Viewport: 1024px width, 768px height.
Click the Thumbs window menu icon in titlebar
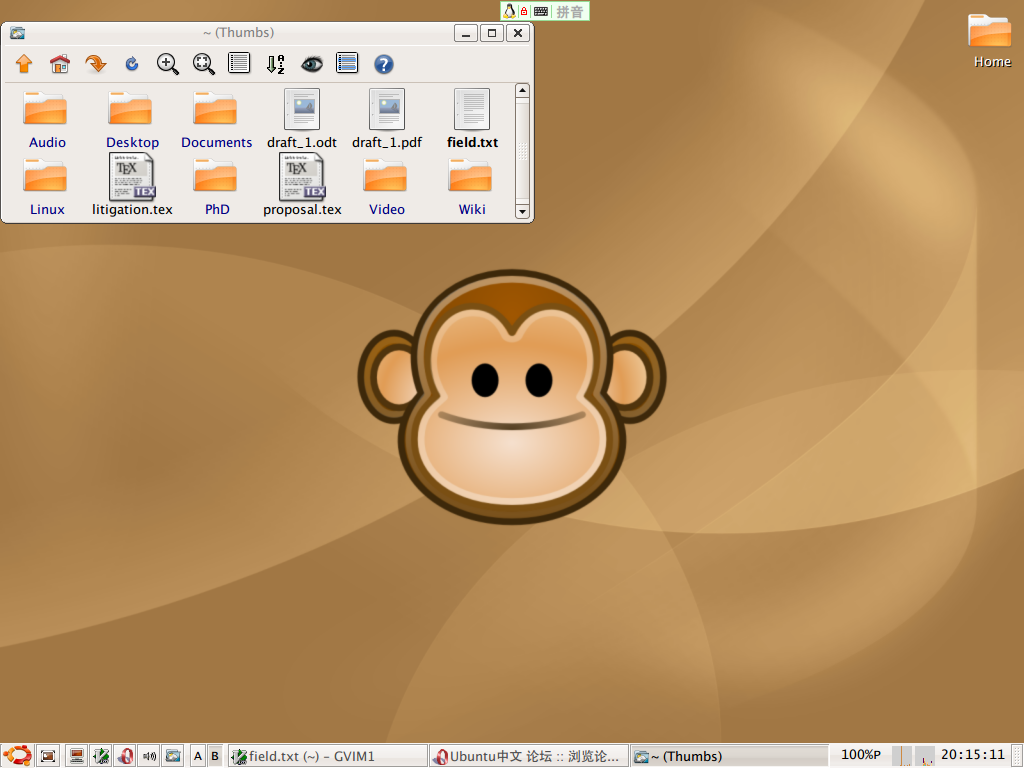click(x=18, y=33)
